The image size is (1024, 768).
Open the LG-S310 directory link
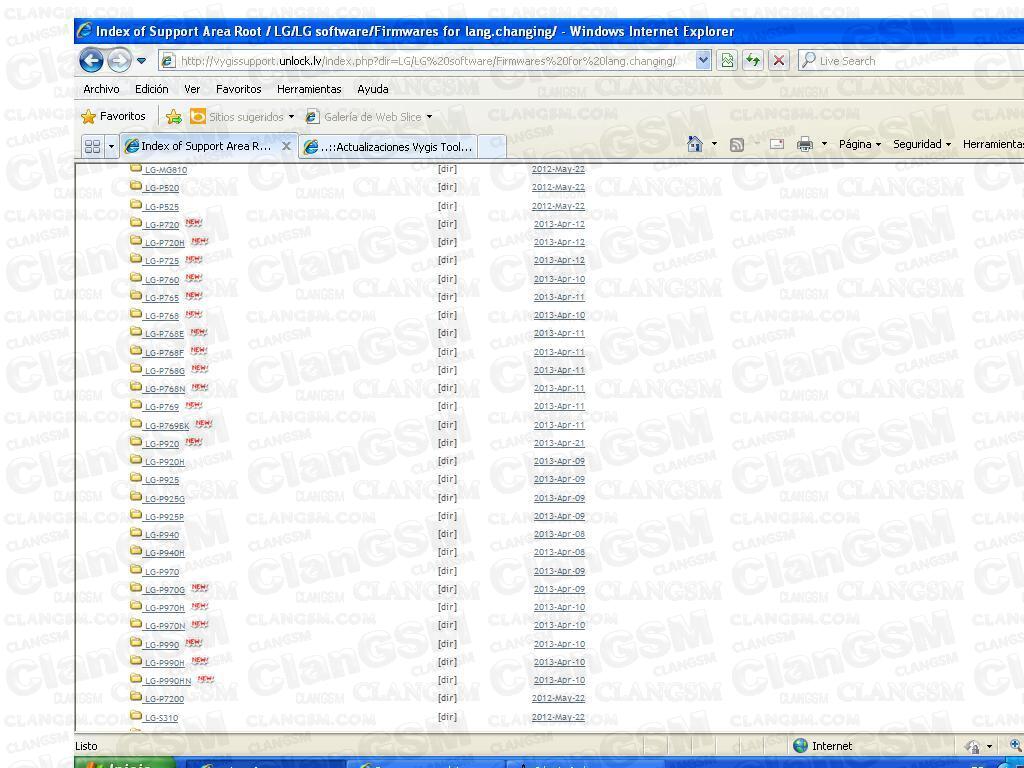[x=161, y=718]
